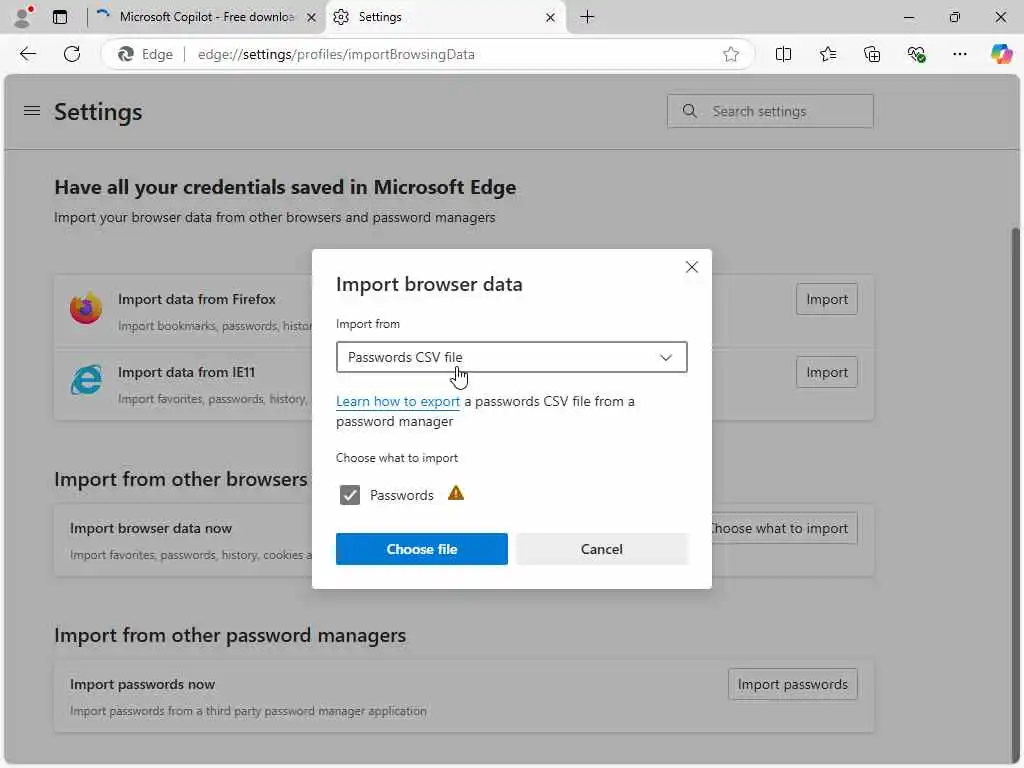Open the split screen icon

pos(784,54)
